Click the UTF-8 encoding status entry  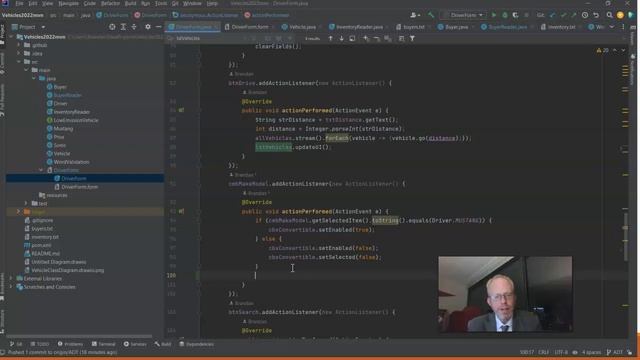point(561,352)
